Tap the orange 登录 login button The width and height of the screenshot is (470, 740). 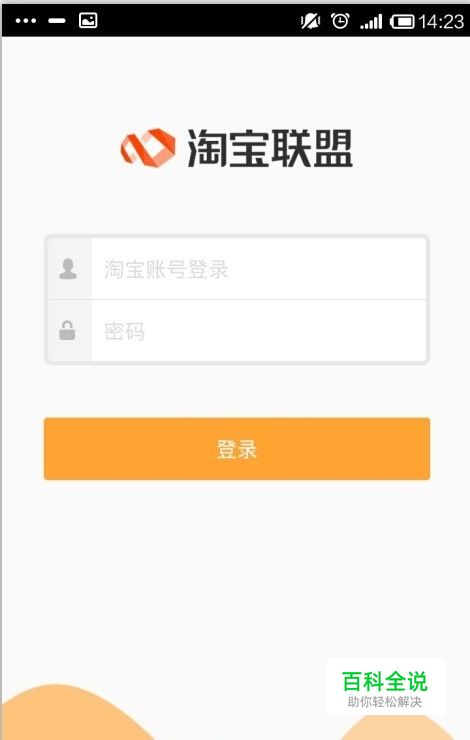(x=237, y=449)
